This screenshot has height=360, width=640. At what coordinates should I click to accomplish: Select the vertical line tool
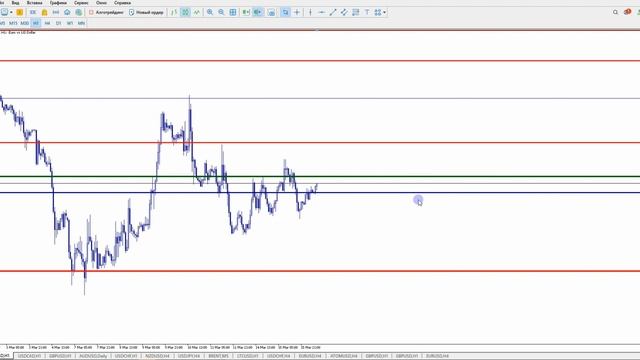pyautogui.click(x=310, y=12)
